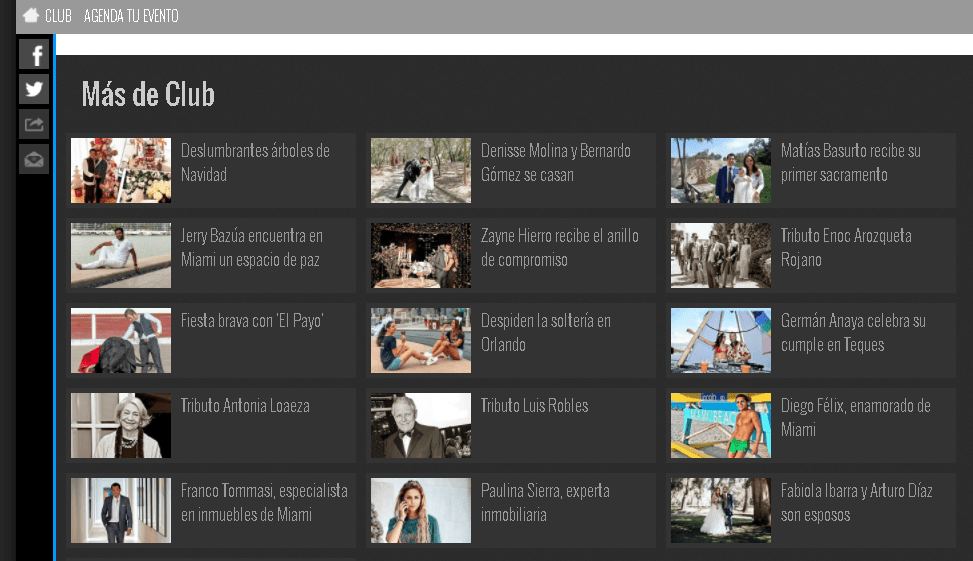
Task: Share the page on Facebook
Action: (x=34, y=55)
